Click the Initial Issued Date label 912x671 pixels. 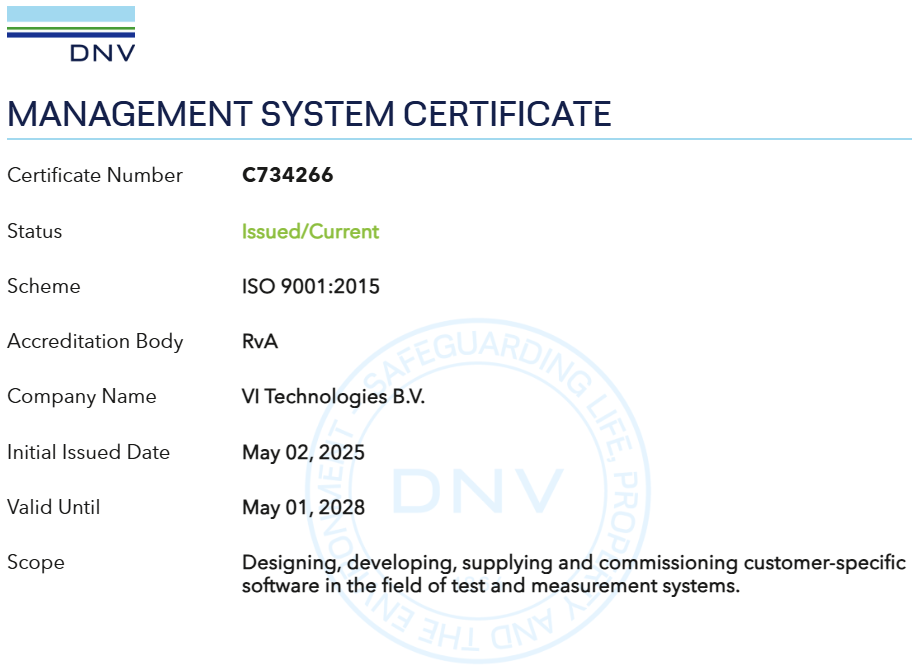click(88, 452)
